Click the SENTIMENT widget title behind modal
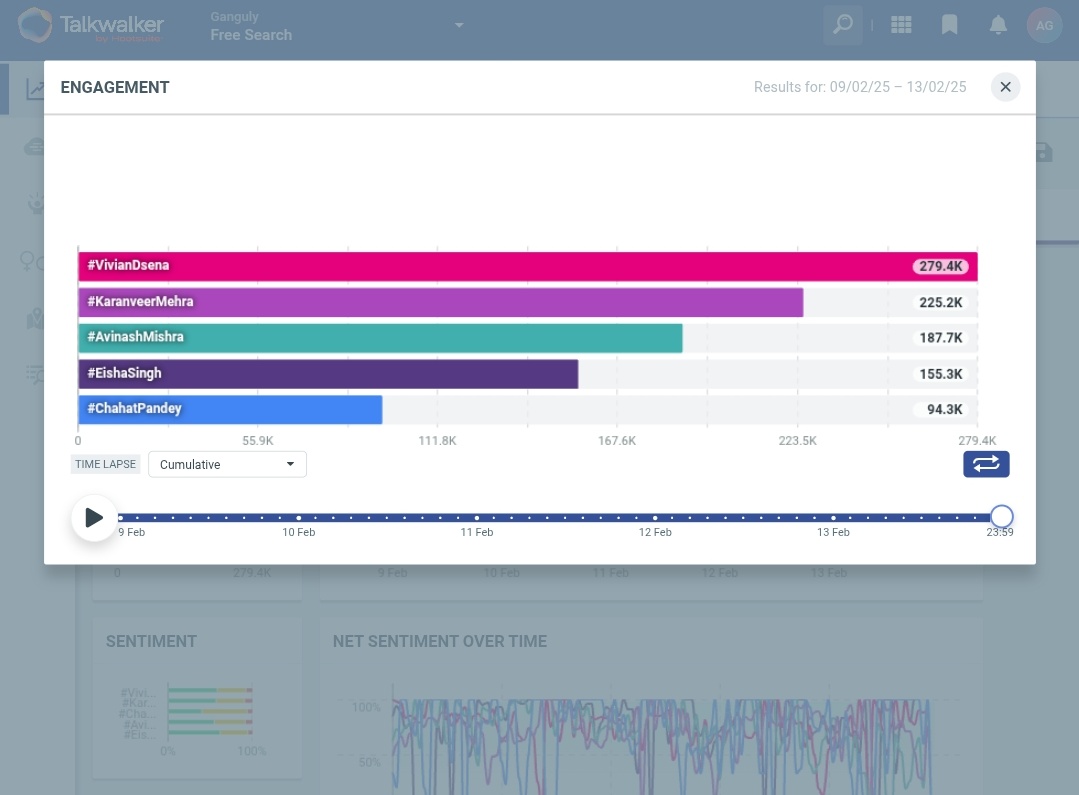This screenshot has height=795, width=1079. point(151,642)
